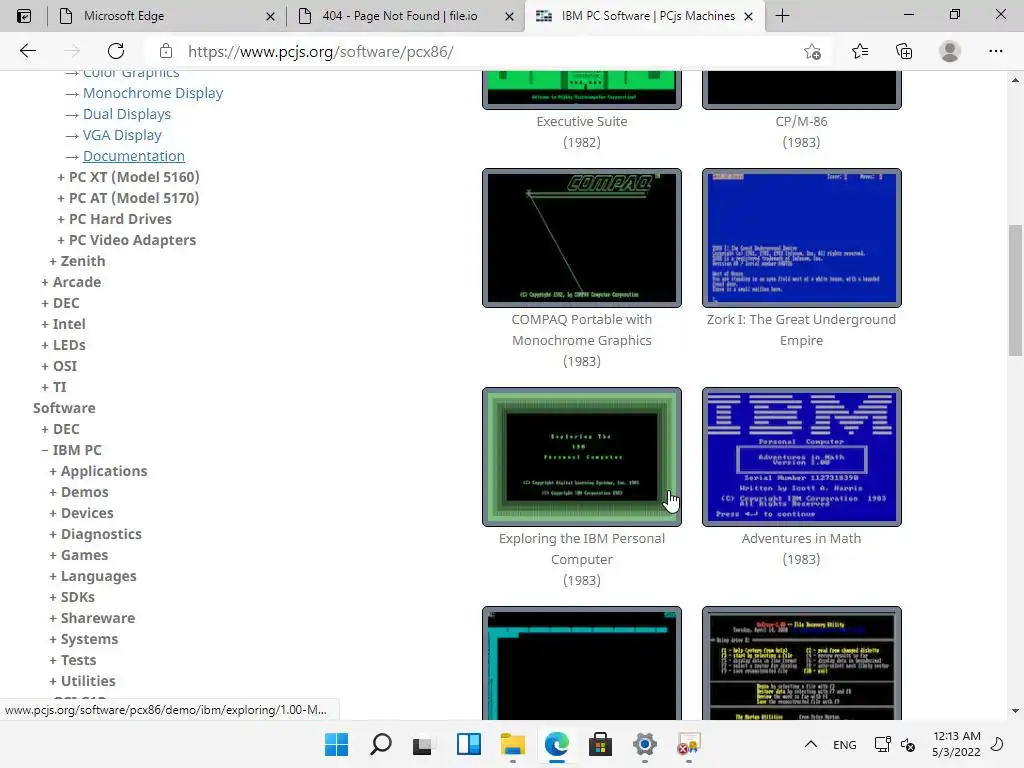This screenshot has height=768, width=1024.
Task: View site information lock icon
Action: coord(166,51)
